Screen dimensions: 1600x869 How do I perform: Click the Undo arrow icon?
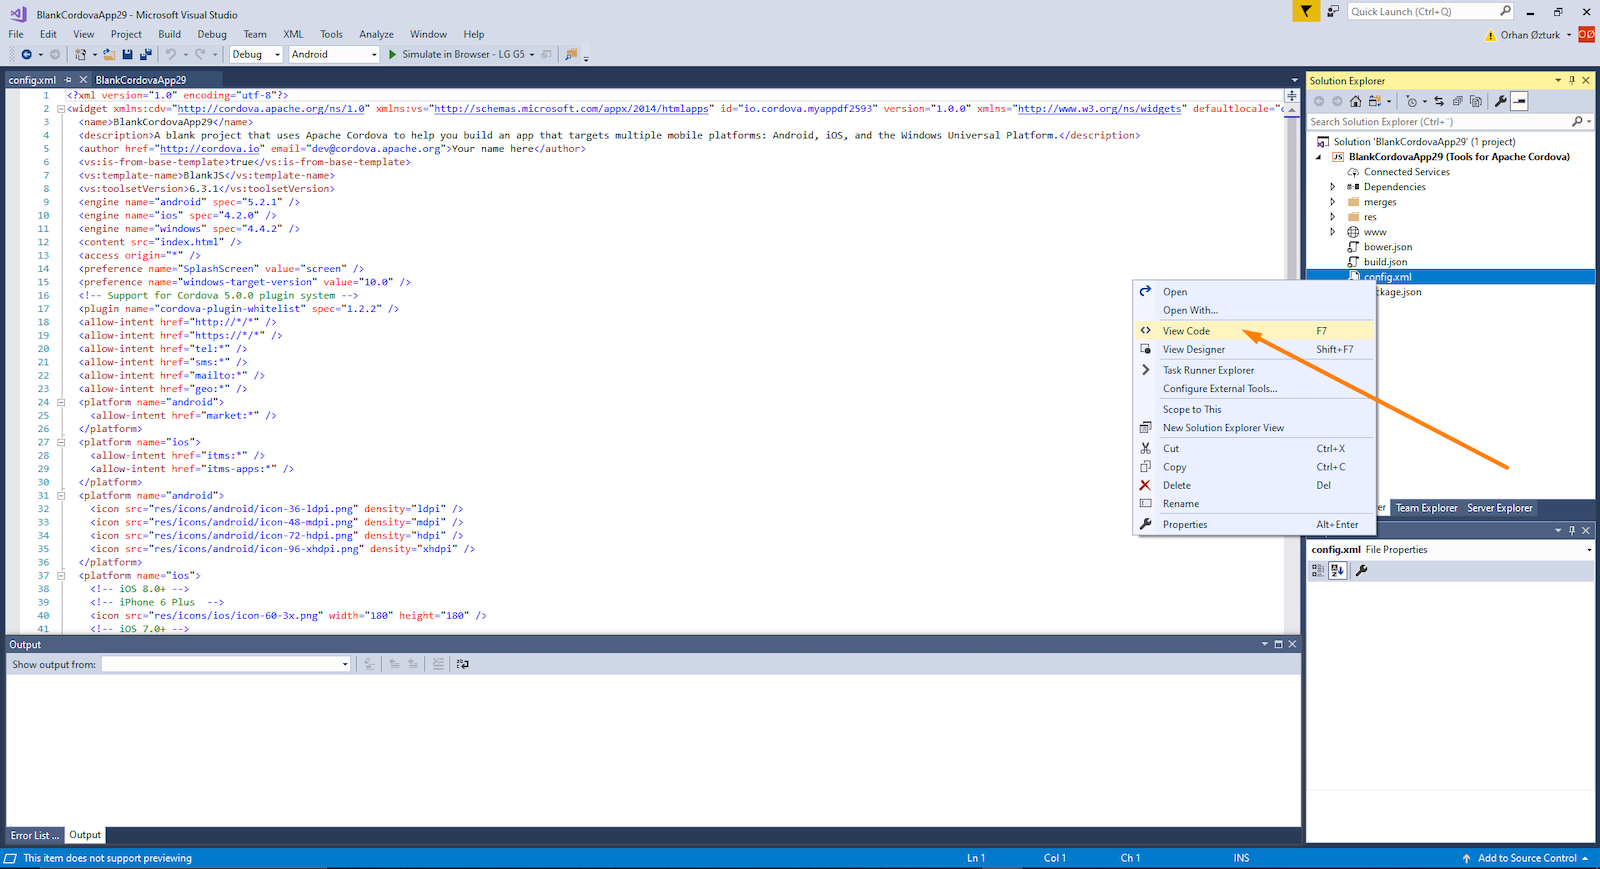coord(171,54)
